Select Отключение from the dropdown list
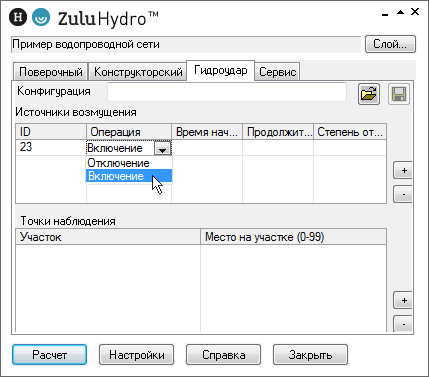This screenshot has width=429, height=377. 129,163
